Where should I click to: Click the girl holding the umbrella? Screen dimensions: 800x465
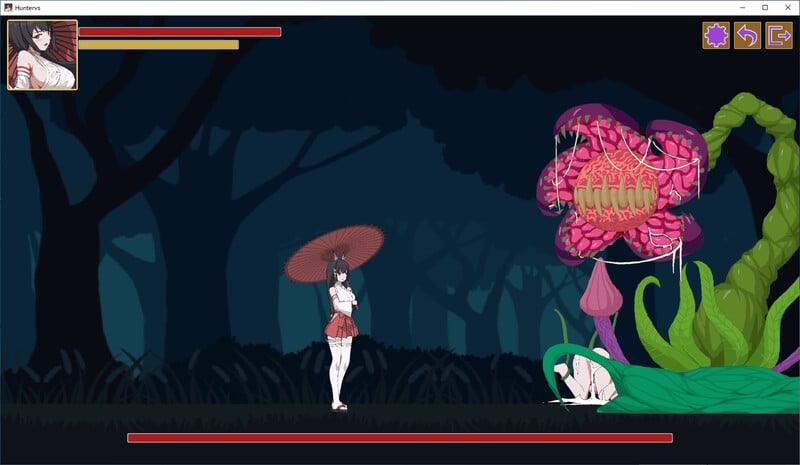point(340,332)
